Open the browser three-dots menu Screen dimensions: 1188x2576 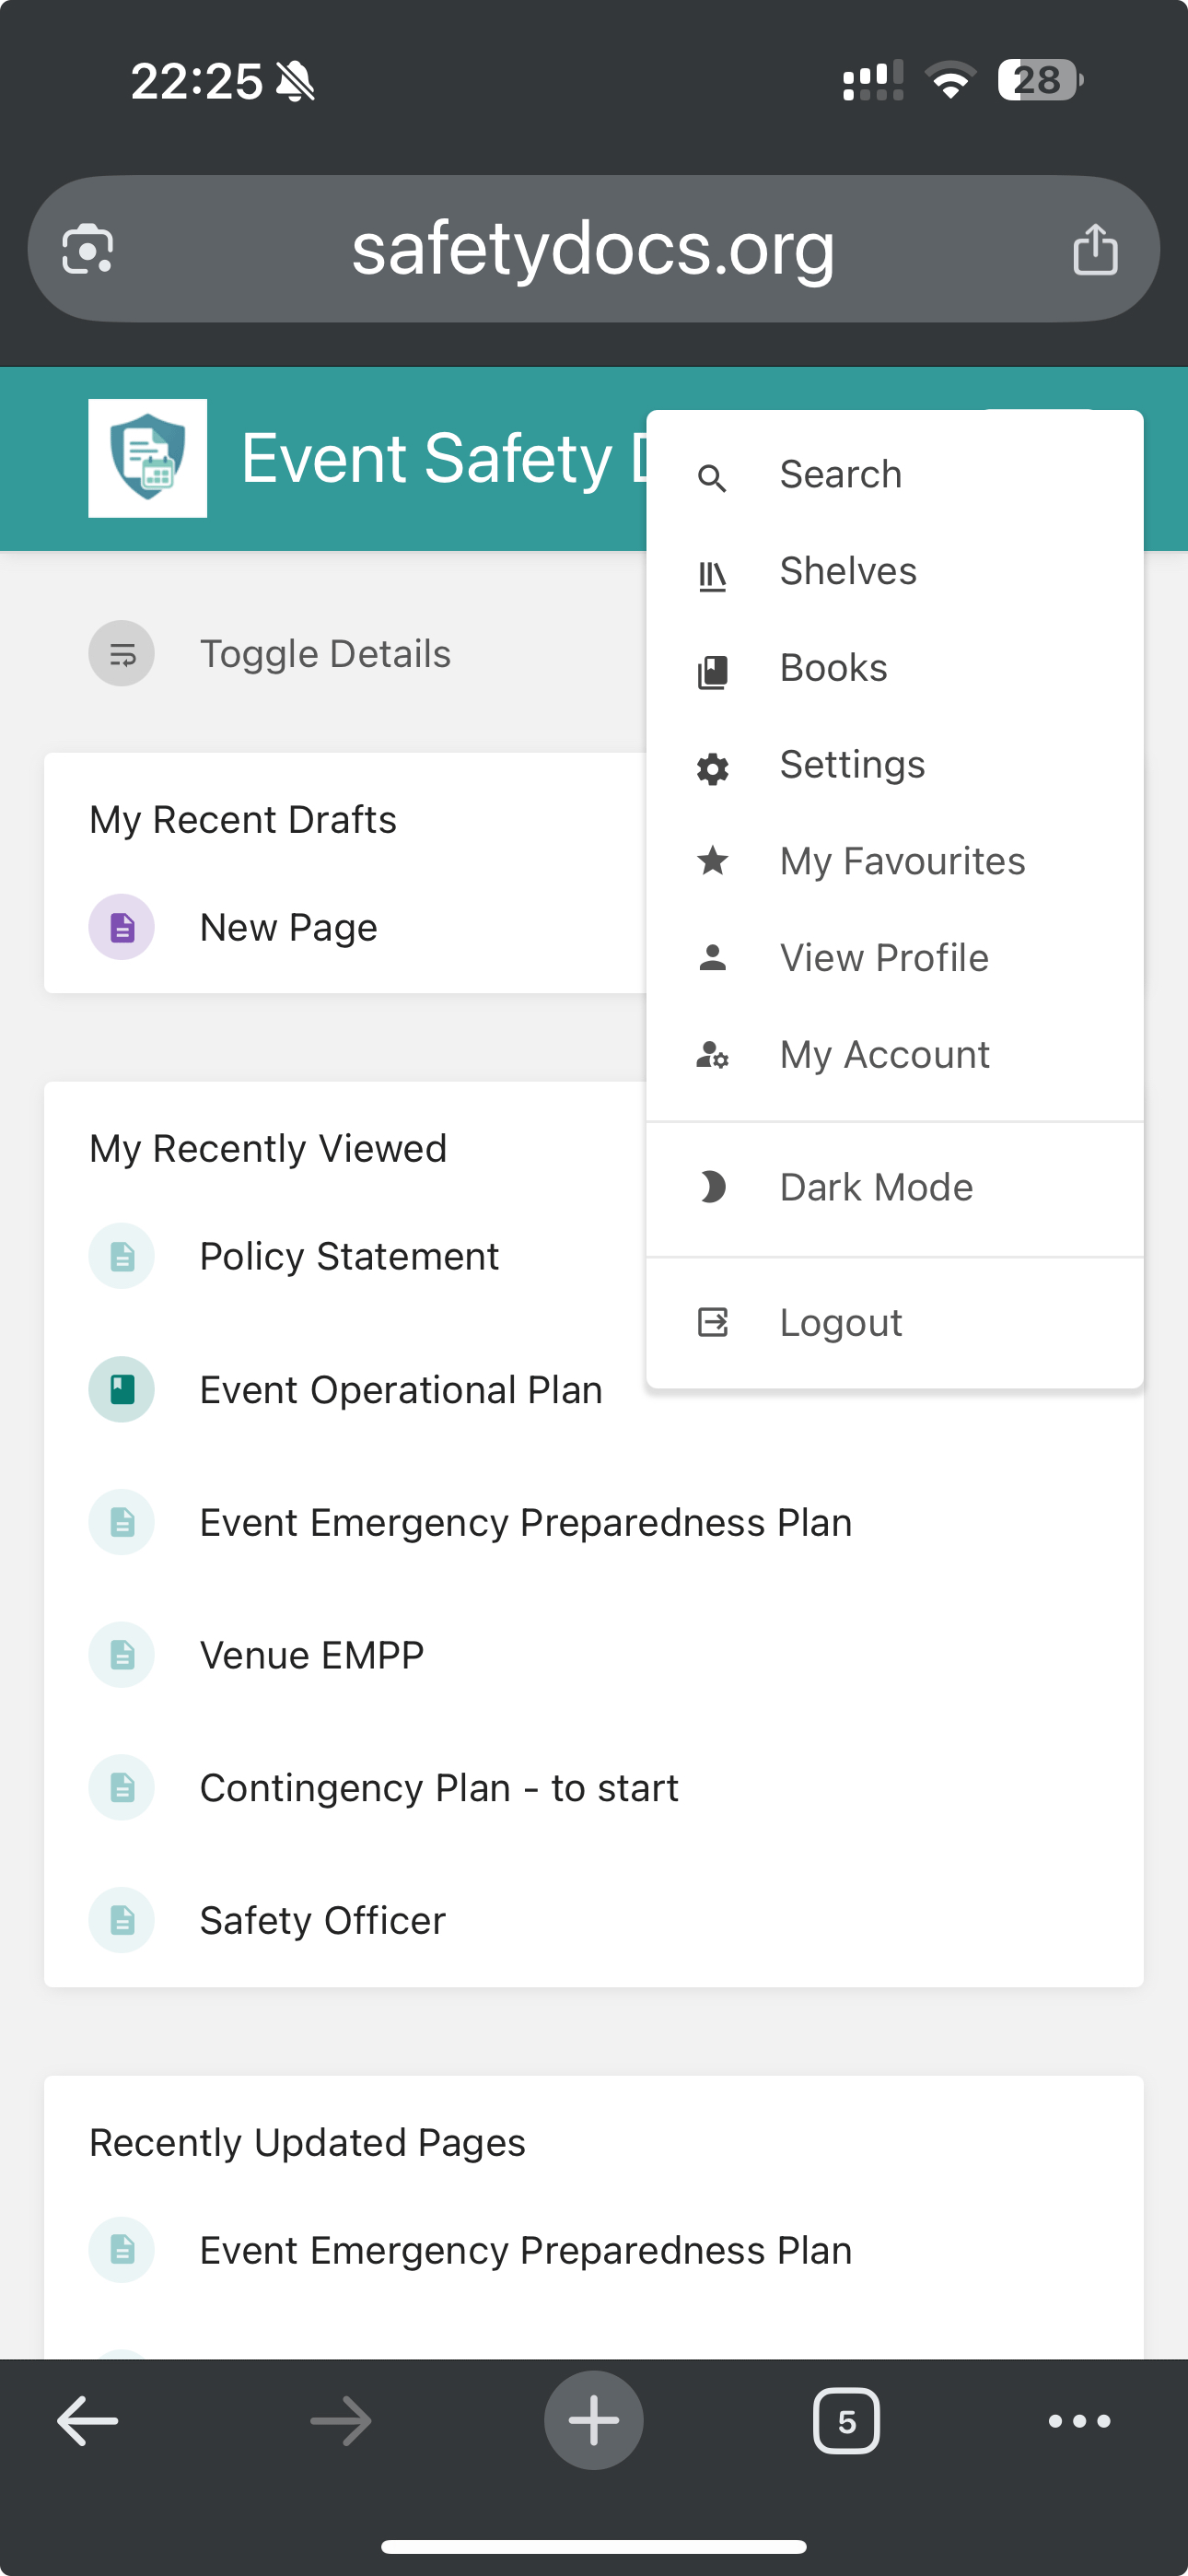(1080, 2421)
